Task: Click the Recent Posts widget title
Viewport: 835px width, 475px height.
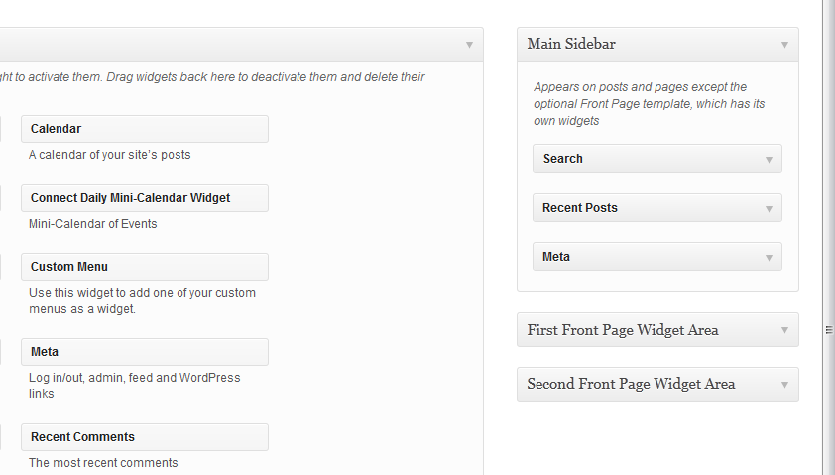Action: 580,208
